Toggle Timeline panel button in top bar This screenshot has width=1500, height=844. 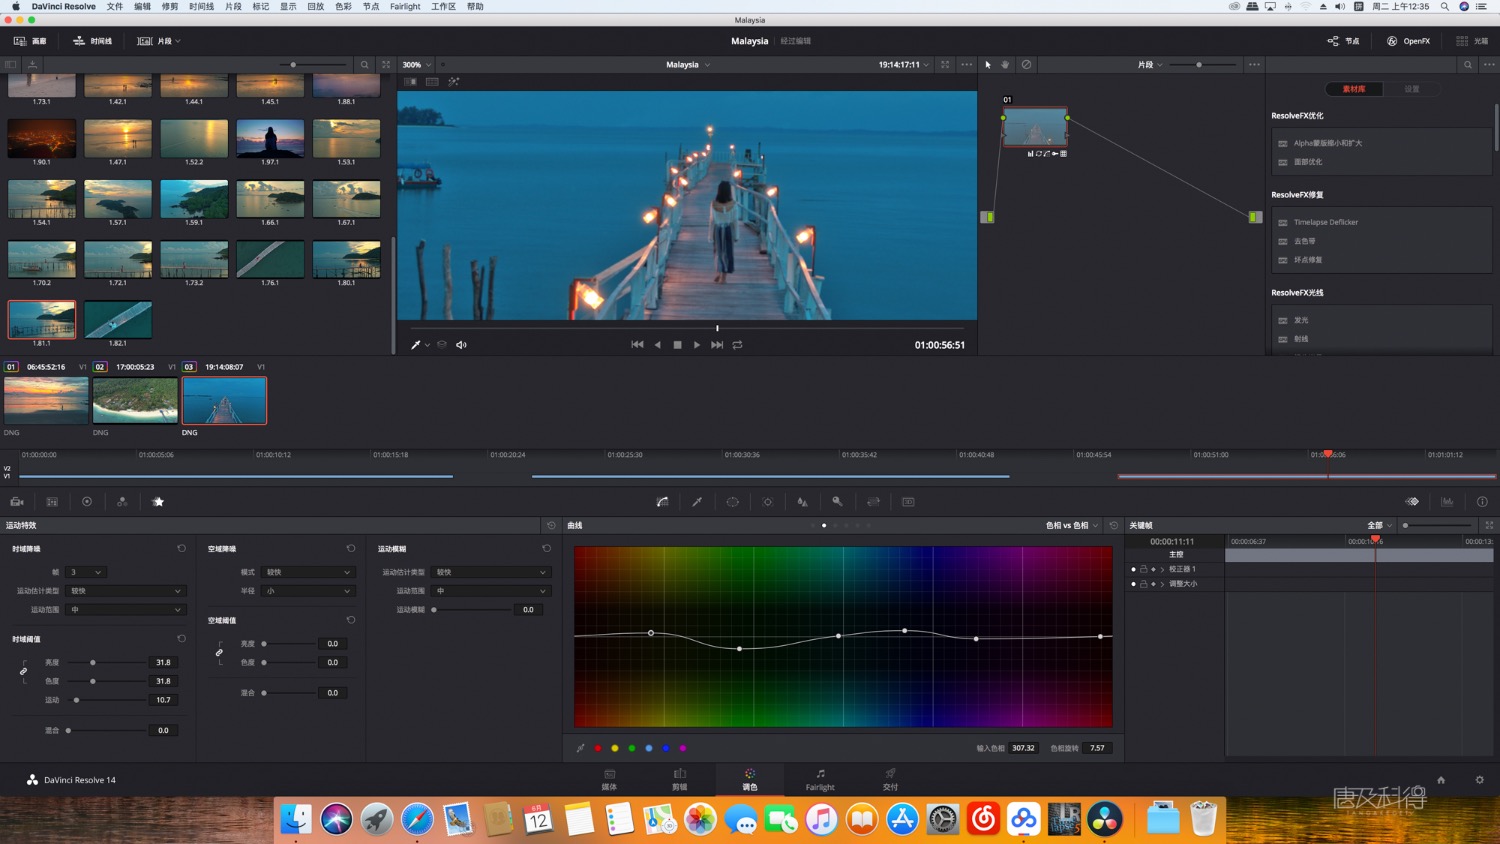pyautogui.click(x=93, y=41)
